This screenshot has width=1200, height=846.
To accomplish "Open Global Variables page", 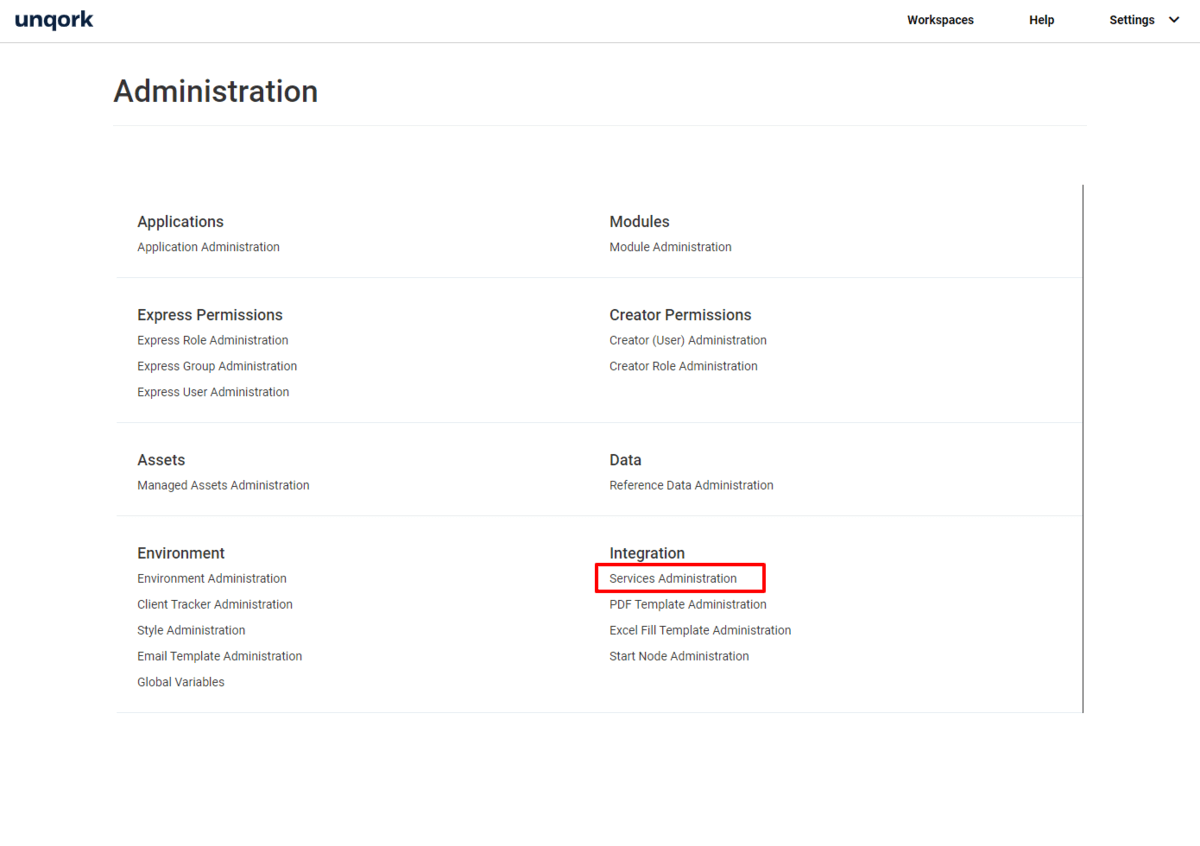I will click(x=181, y=682).
